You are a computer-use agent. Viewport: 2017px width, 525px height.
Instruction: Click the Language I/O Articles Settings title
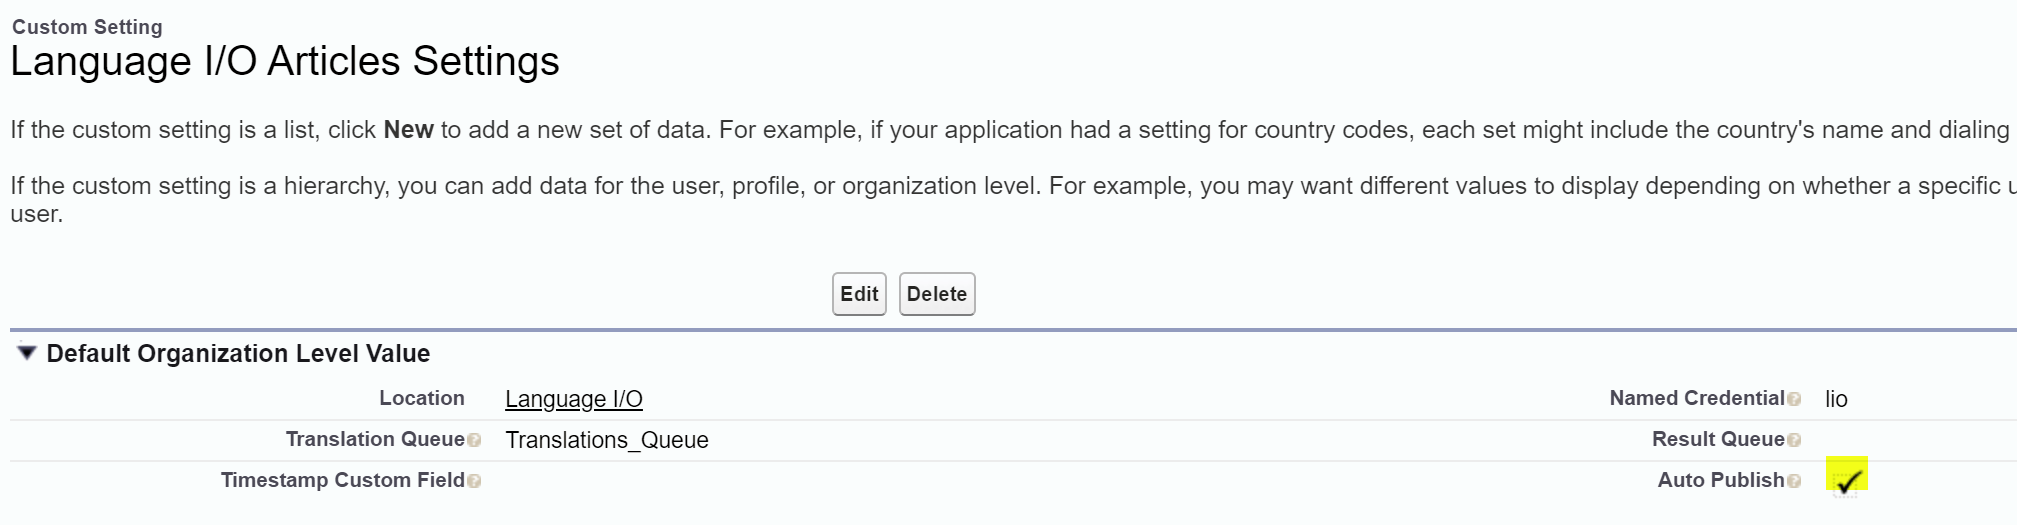(x=285, y=61)
